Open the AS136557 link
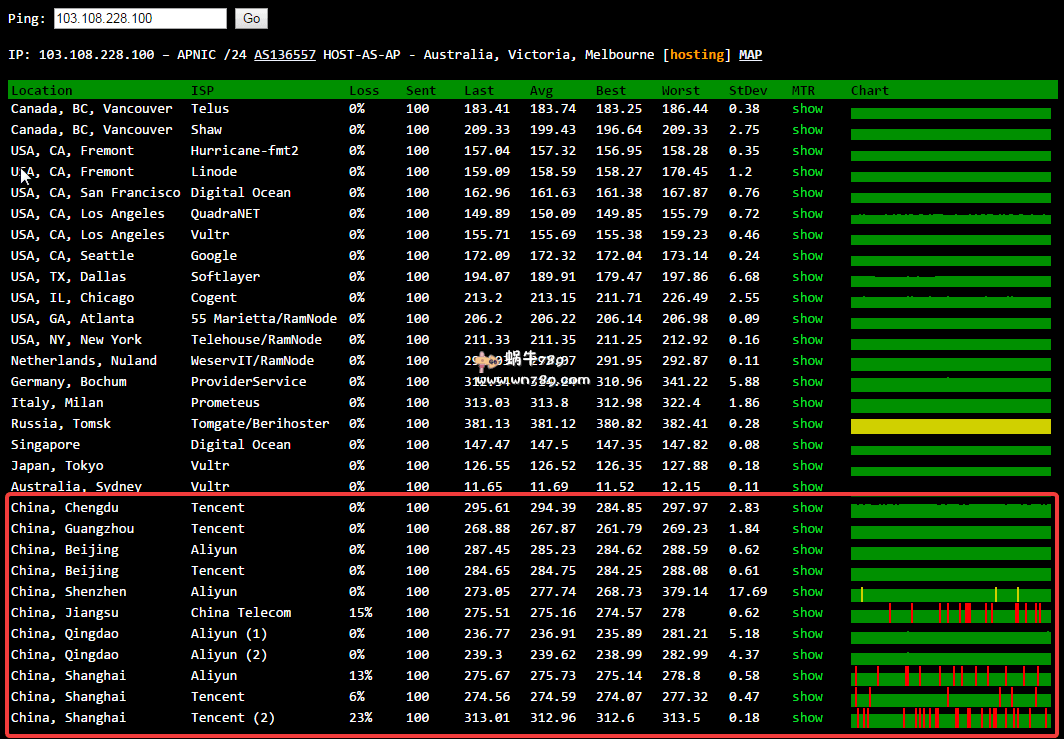The width and height of the screenshot is (1064, 739). click(285, 55)
